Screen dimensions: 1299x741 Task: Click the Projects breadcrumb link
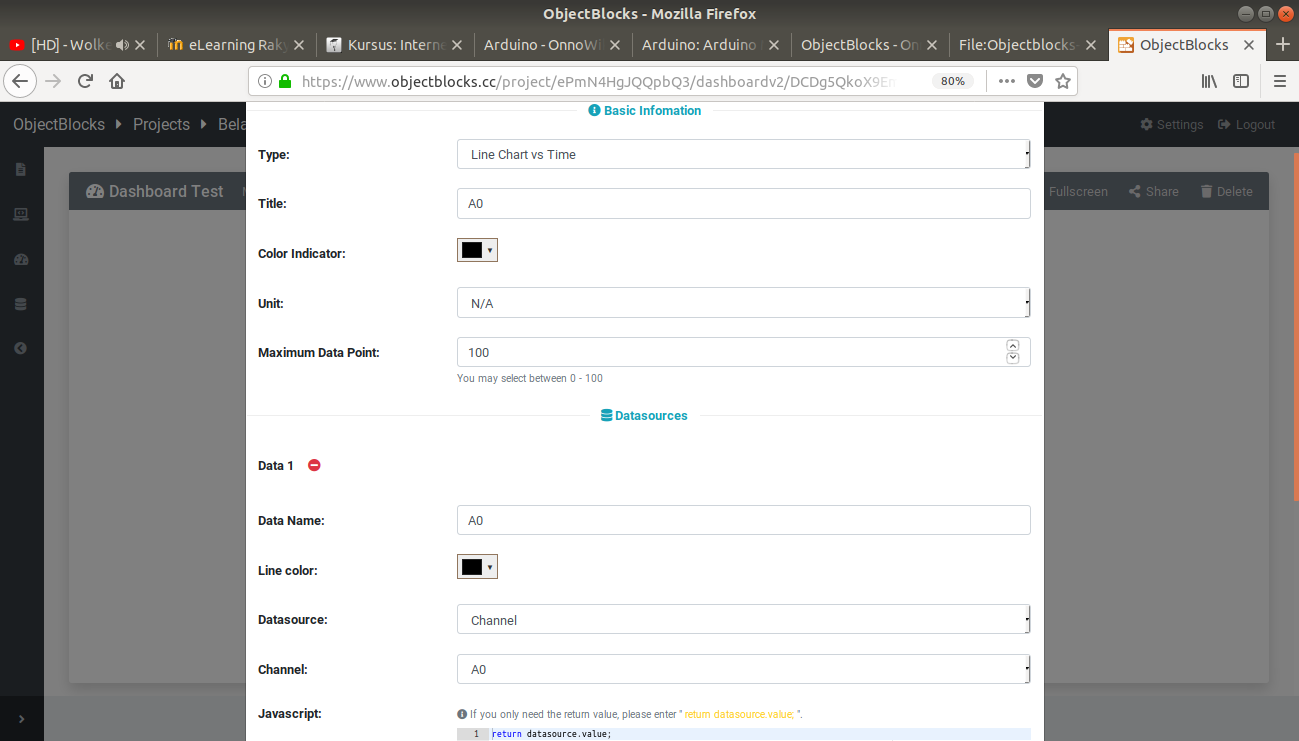point(161,125)
